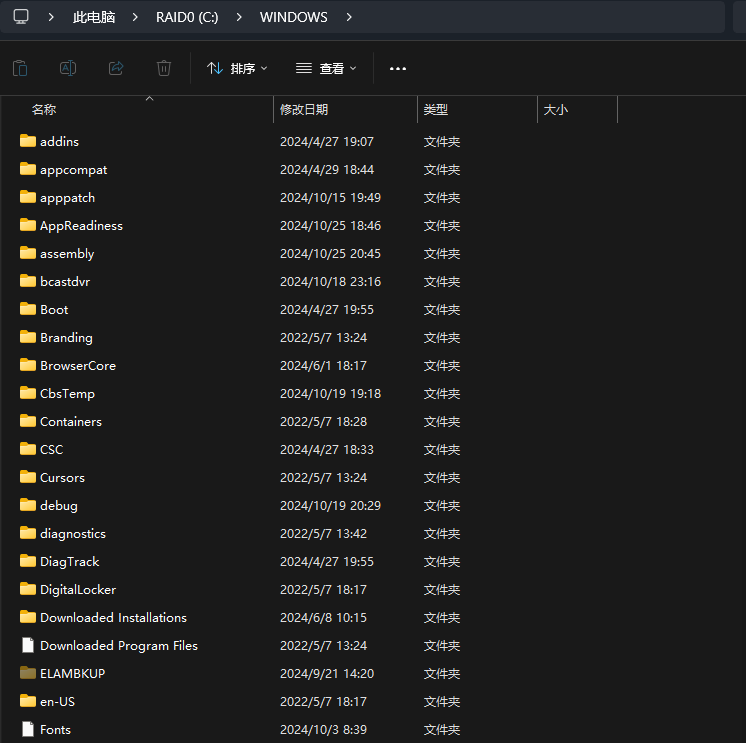Click the DiagTrack folder icon
Screen dimensions: 746x743
click(28, 561)
